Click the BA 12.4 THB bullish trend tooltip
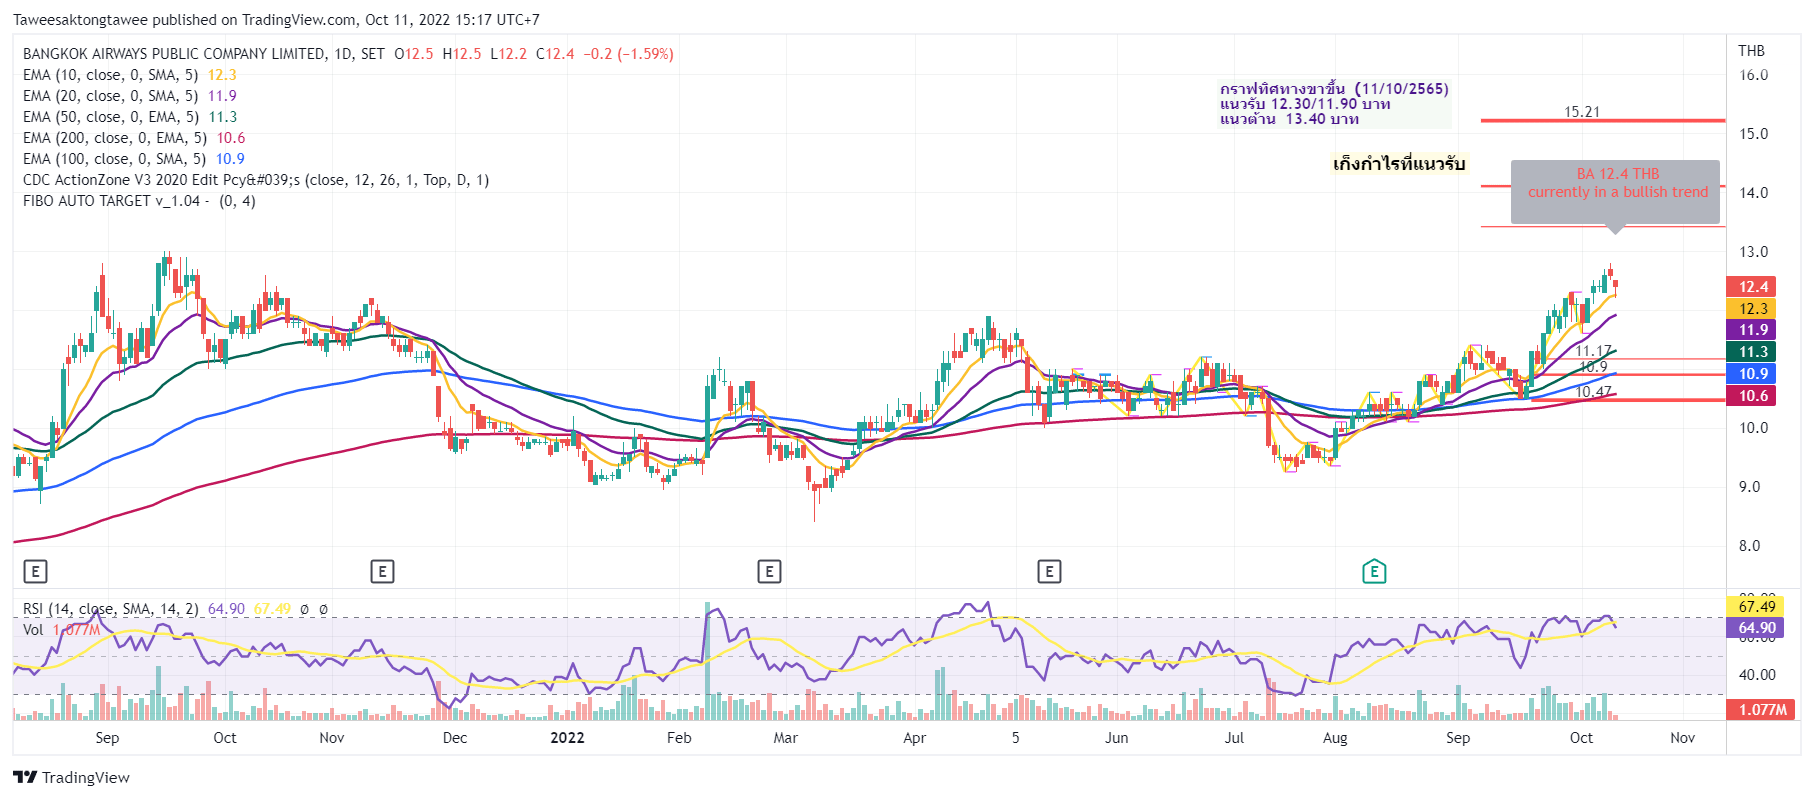This screenshot has height=799, width=1814. point(1616,193)
